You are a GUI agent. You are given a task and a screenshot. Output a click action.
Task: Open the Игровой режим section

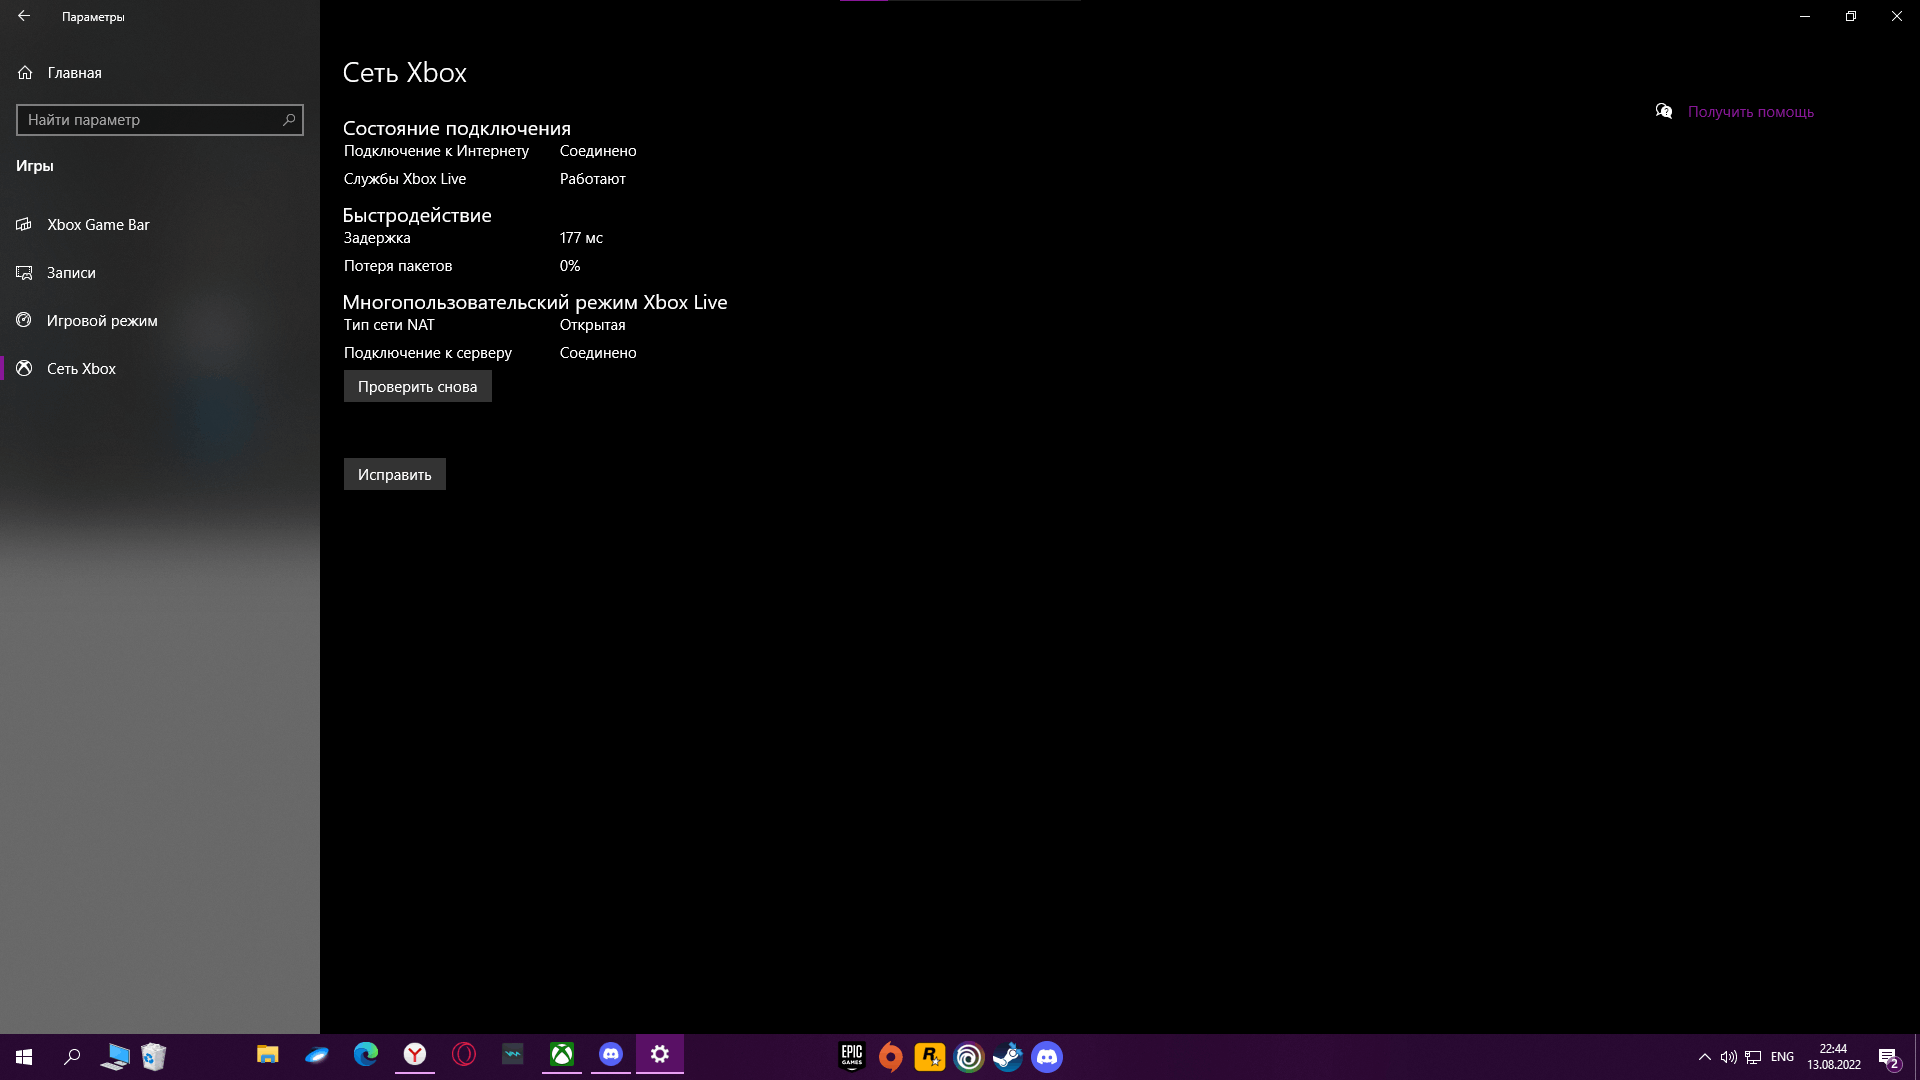pyautogui.click(x=160, y=321)
